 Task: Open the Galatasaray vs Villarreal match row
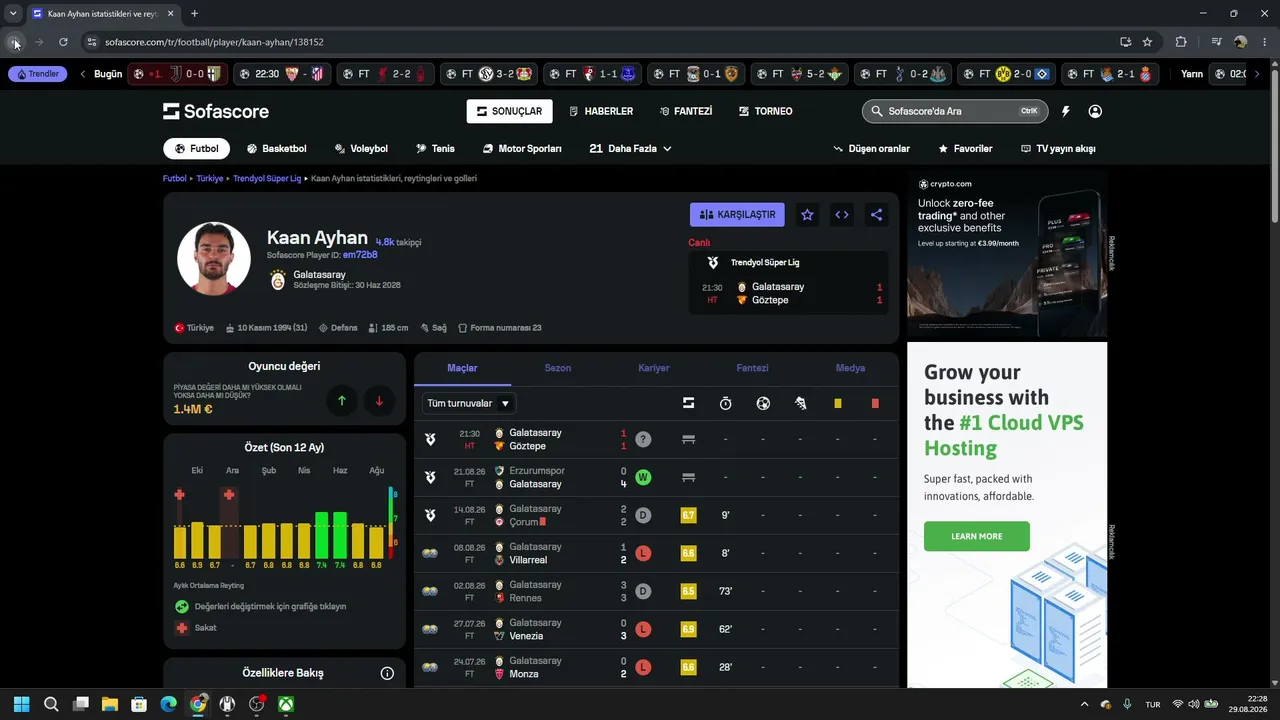tap(656, 554)
